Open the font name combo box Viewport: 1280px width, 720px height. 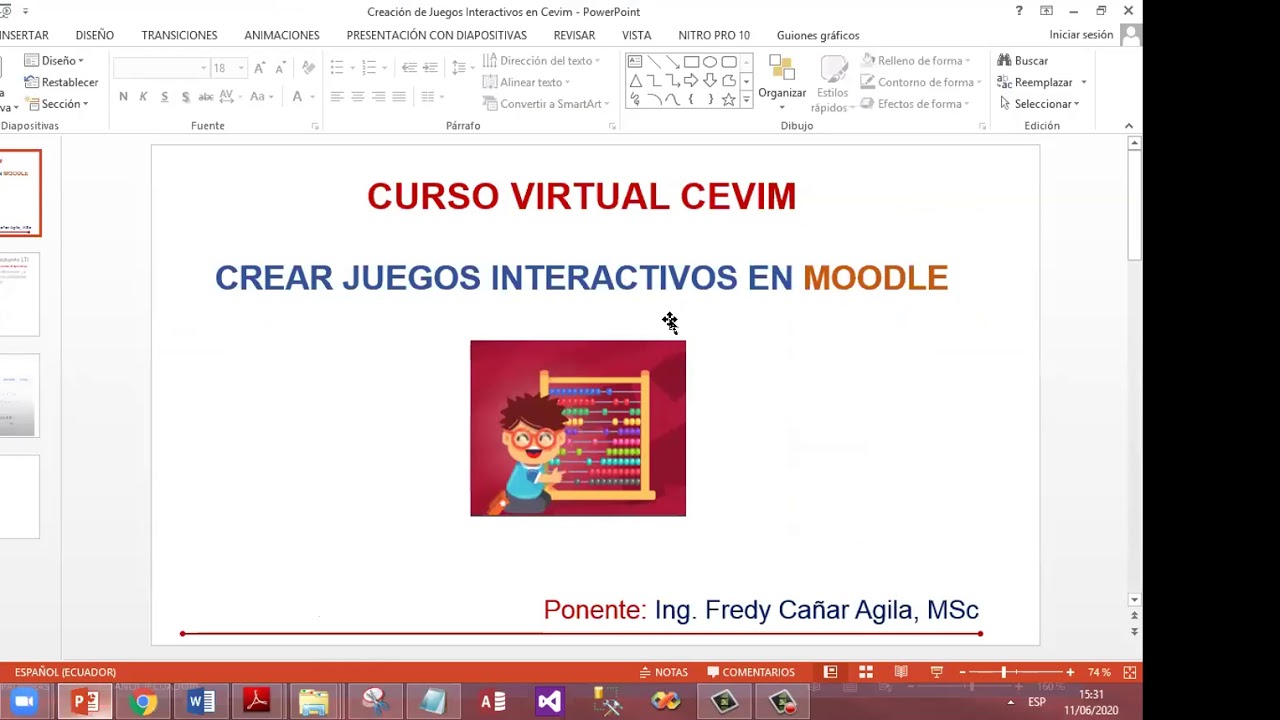[x=161, y=68]
